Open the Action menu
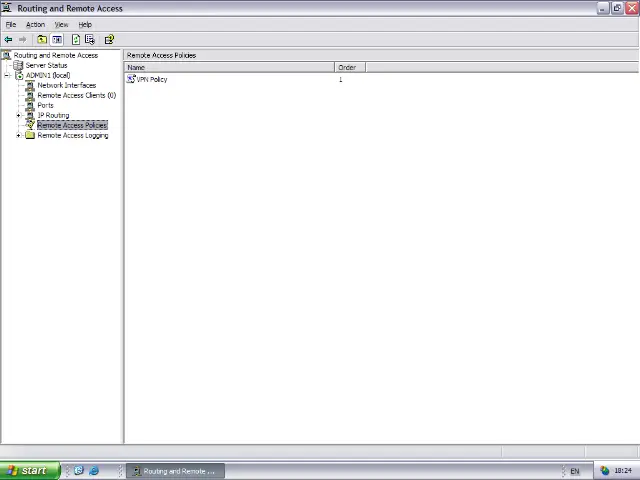 coord(35,24)
